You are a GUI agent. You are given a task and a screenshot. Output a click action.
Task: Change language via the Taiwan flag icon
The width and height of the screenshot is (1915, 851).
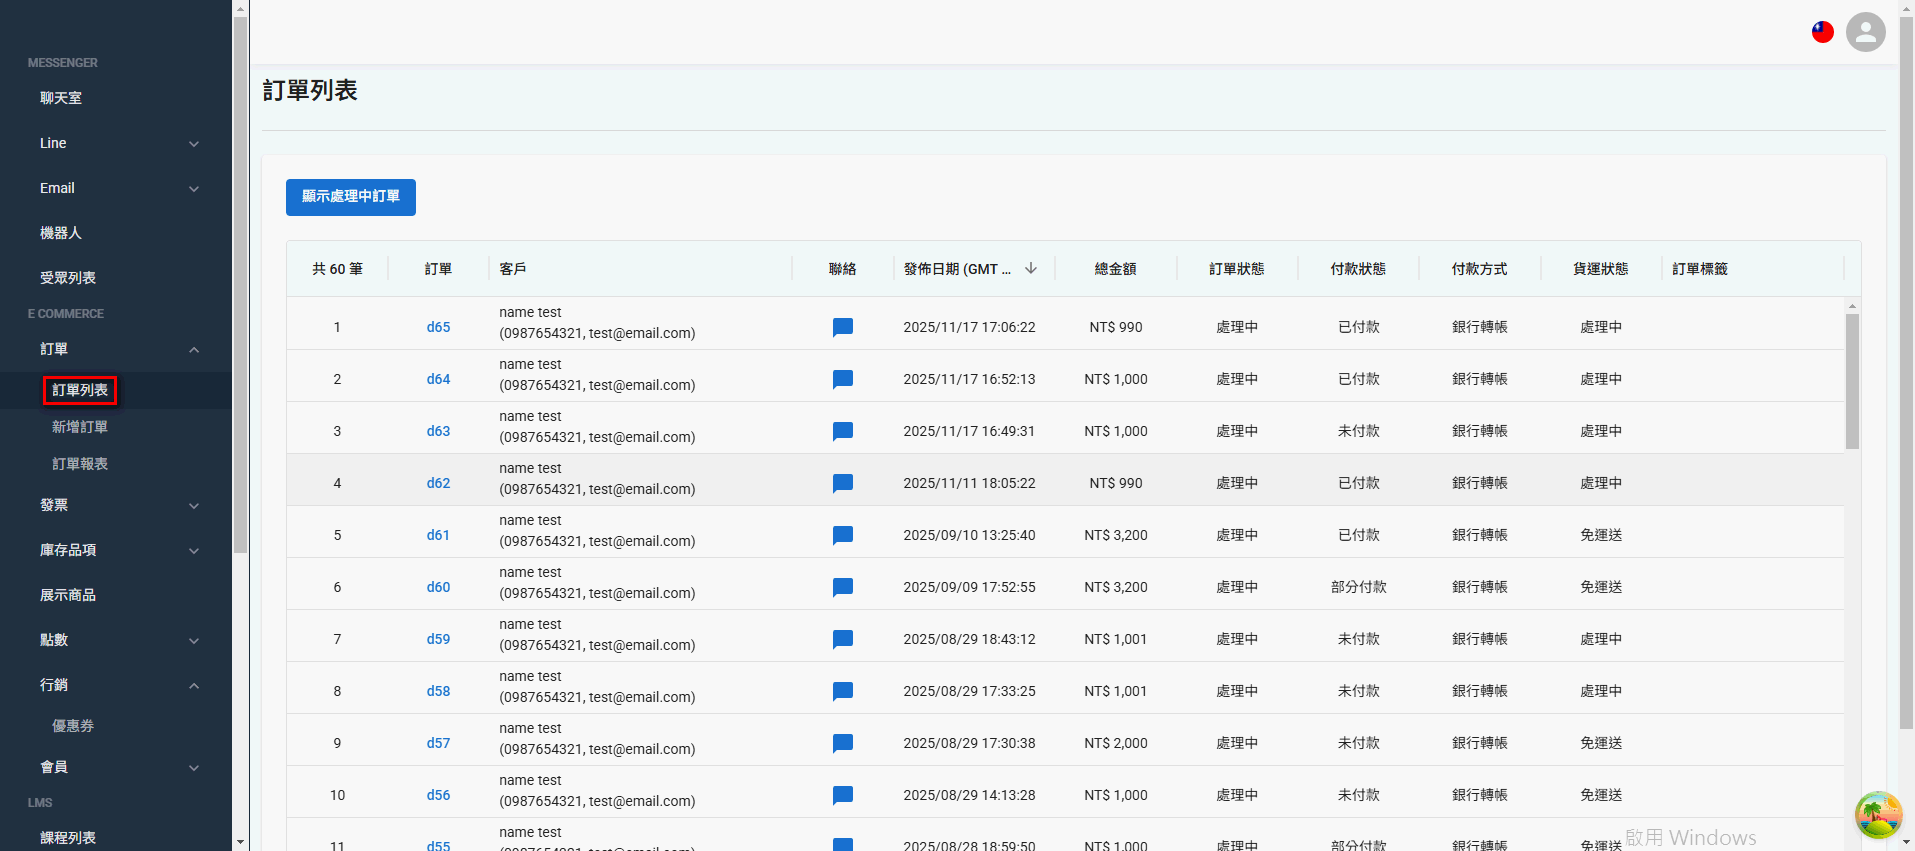coord(1823,32)
